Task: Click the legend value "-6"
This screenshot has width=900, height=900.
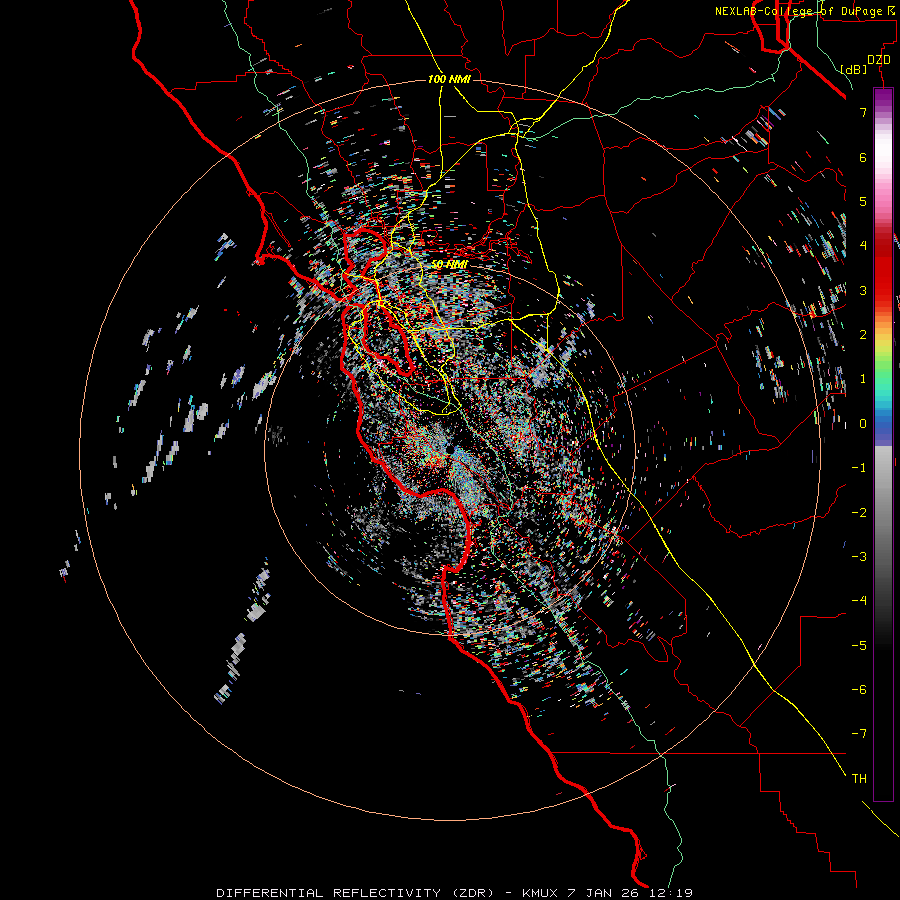Action: [859, 689]
